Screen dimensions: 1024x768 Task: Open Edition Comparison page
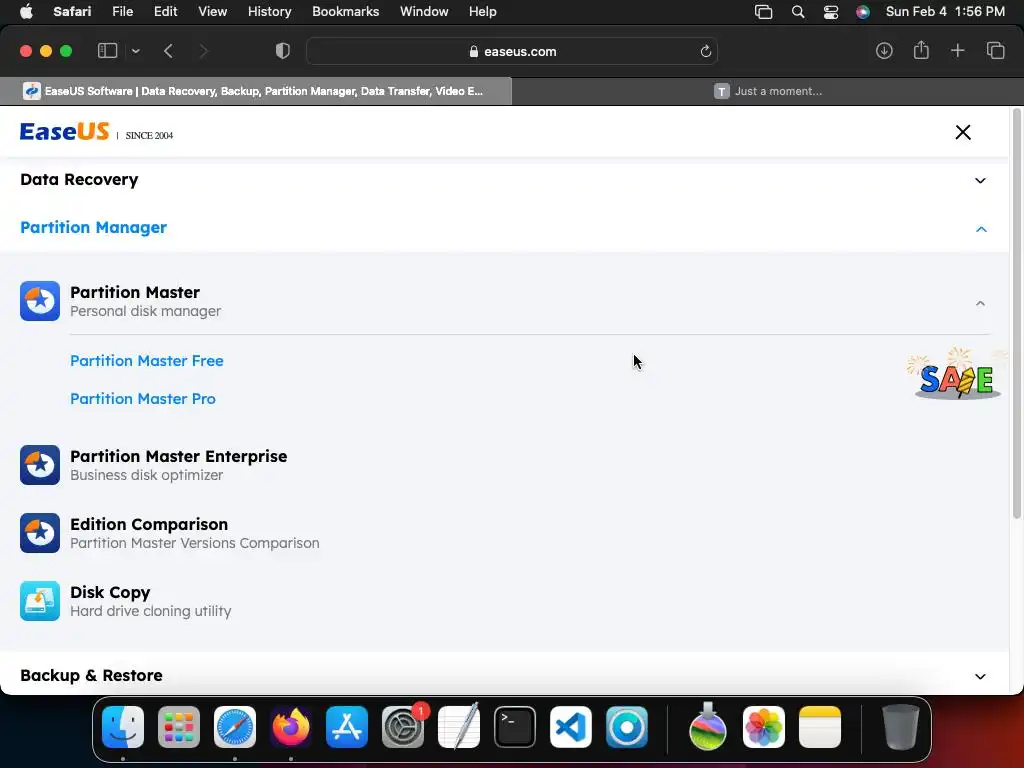[x=149, y=524]
